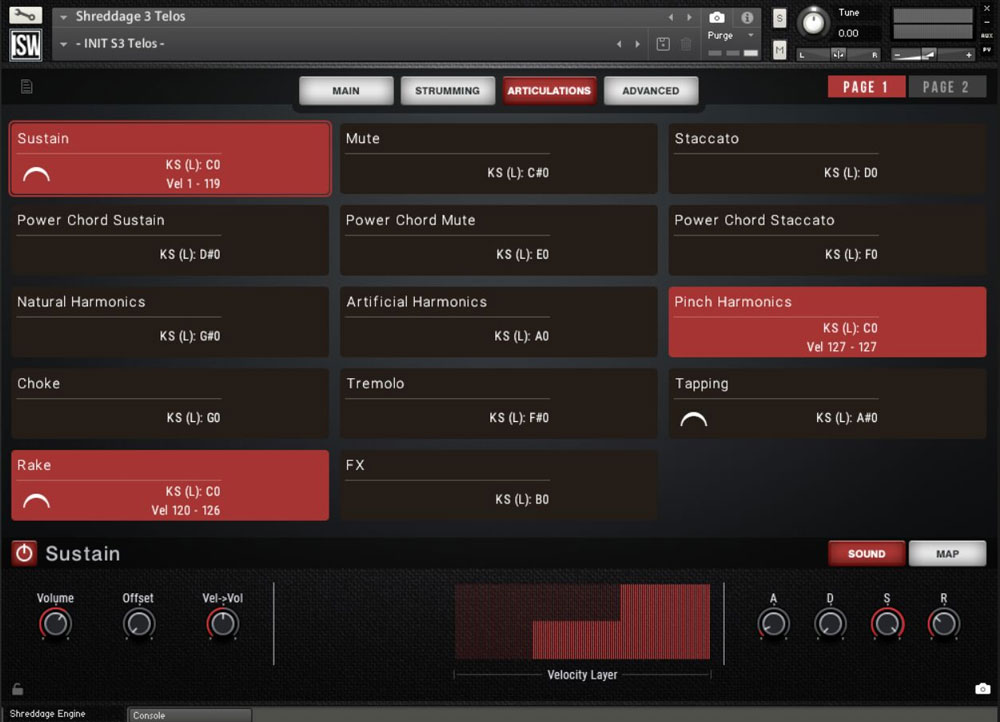Go to next instrument arrow
The image size is (1000, 722).
pos(689,17)
